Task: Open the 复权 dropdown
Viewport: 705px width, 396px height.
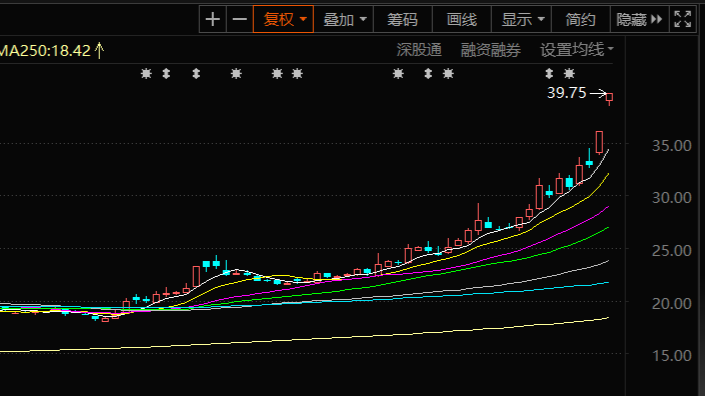Action: pyautogui.click(x=283, y=19)
